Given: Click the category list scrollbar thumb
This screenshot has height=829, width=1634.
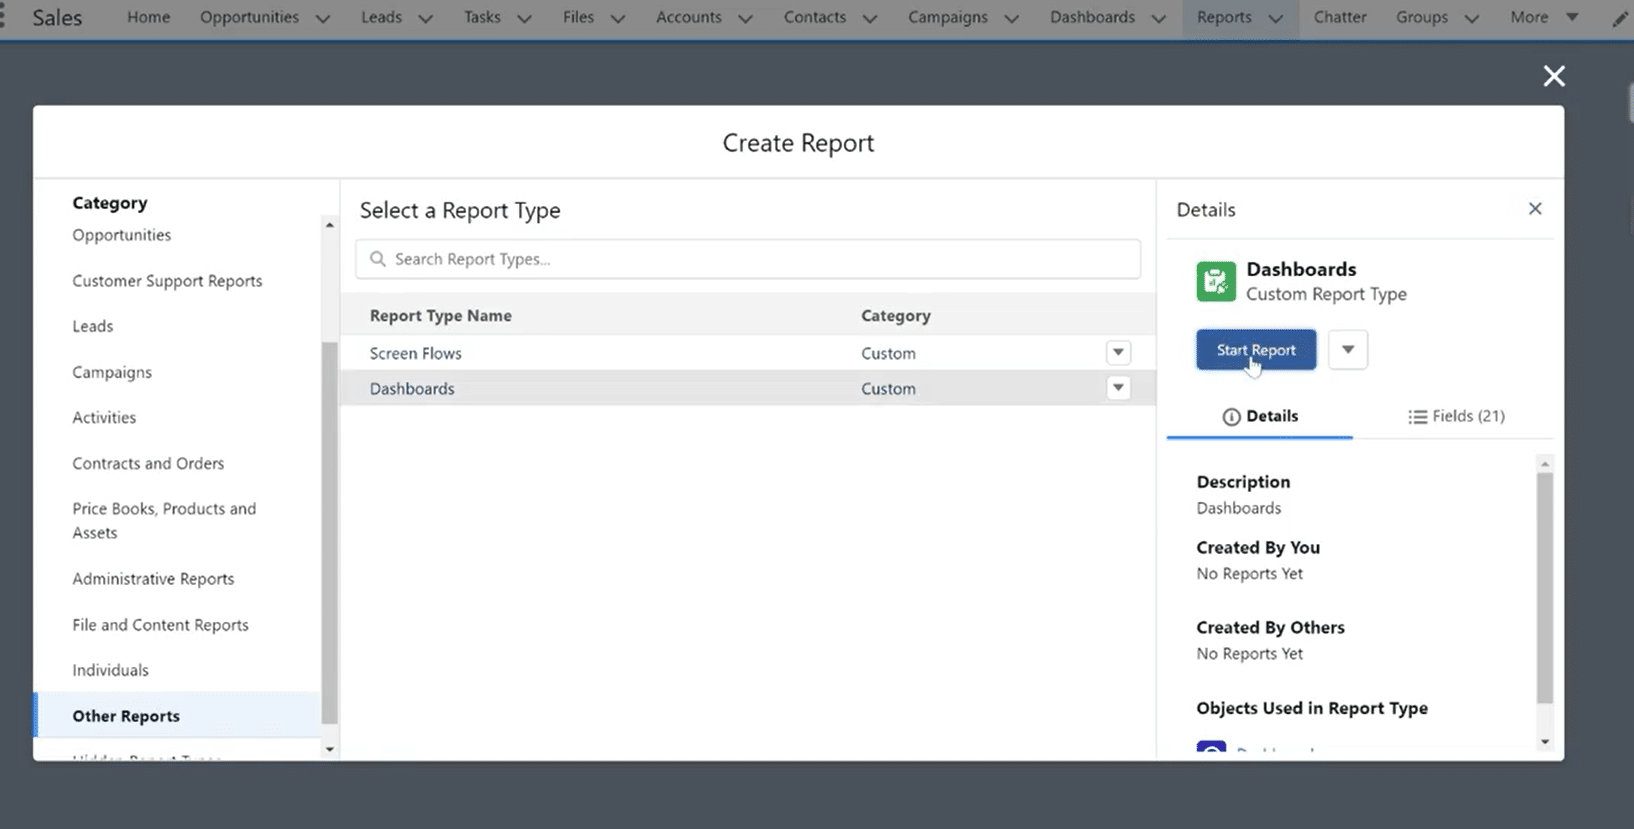Looking at the screenshot, I should [x=329, y=532].
